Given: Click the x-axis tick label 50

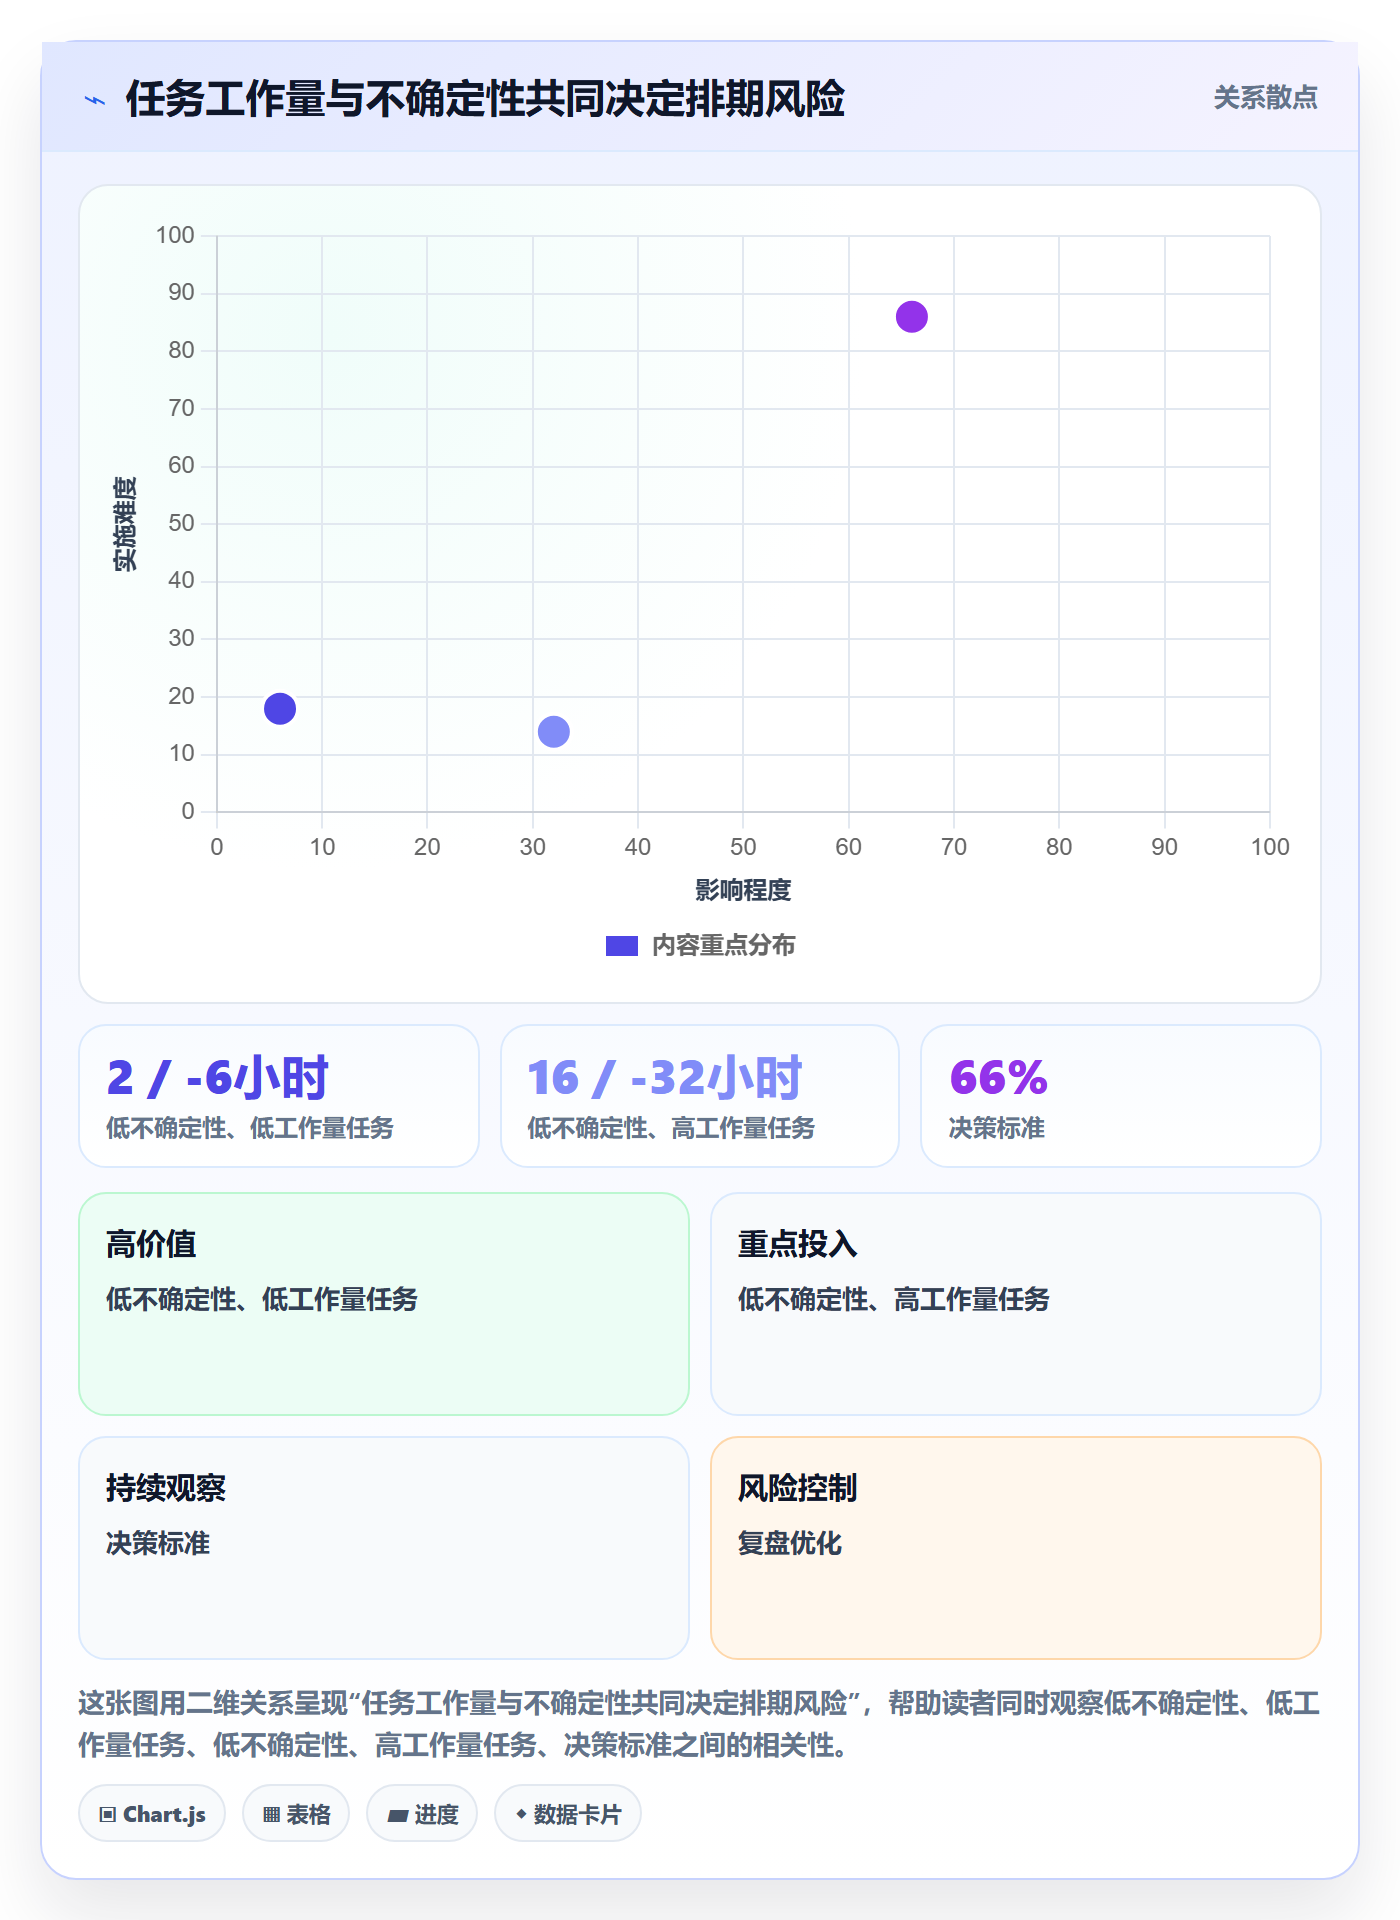Looking at the screenshot, I should (743, 847).
